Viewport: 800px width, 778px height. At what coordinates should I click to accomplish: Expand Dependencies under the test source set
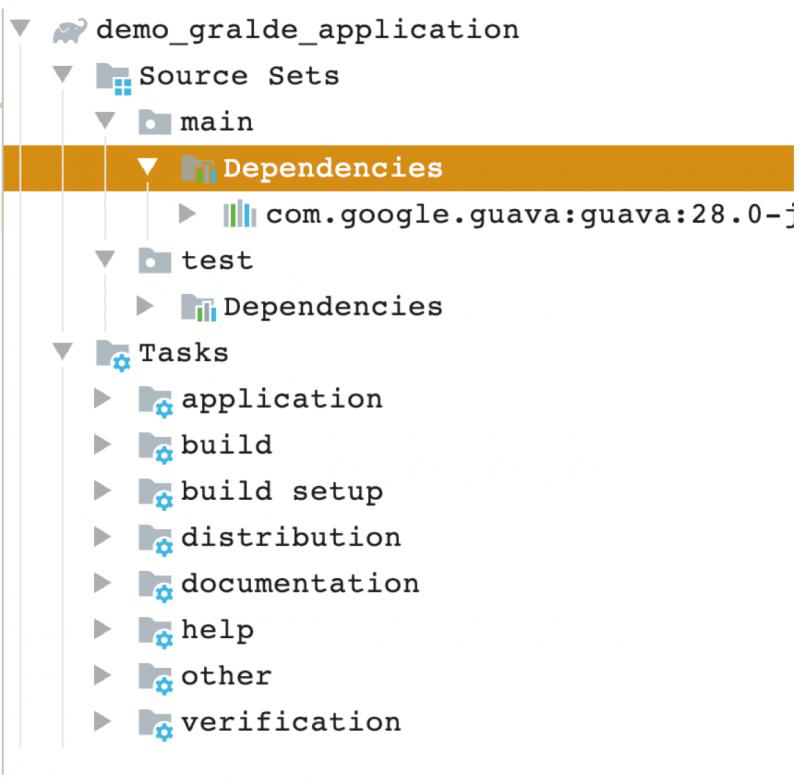click(145, 307)
